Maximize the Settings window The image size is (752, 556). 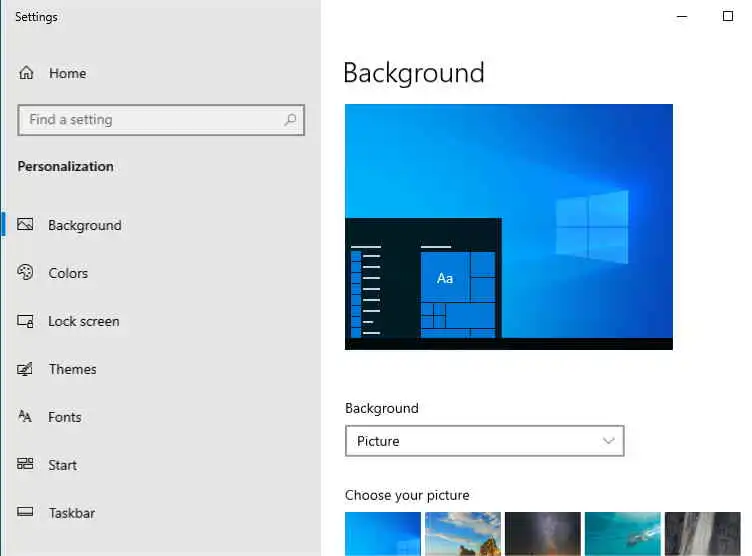click(728, 16)
